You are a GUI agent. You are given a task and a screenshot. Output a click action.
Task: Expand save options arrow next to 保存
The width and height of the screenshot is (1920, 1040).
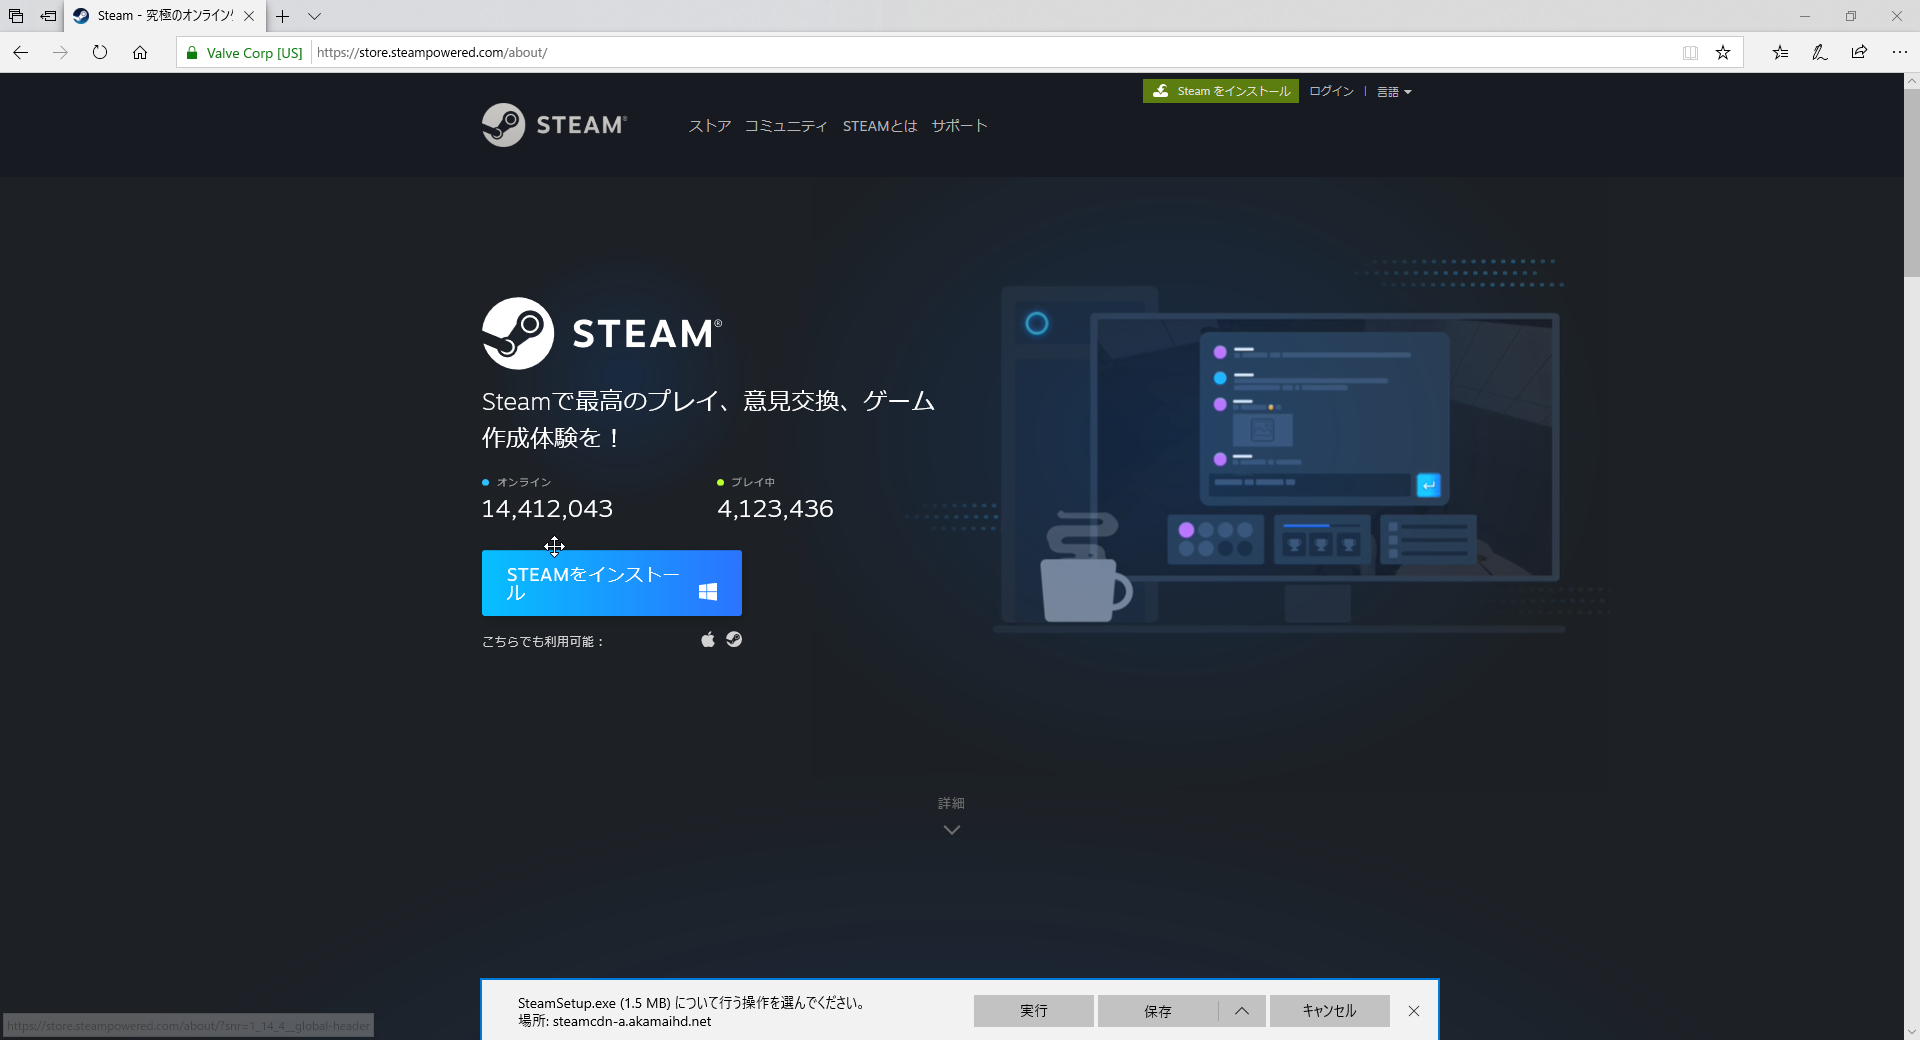1242,1011
